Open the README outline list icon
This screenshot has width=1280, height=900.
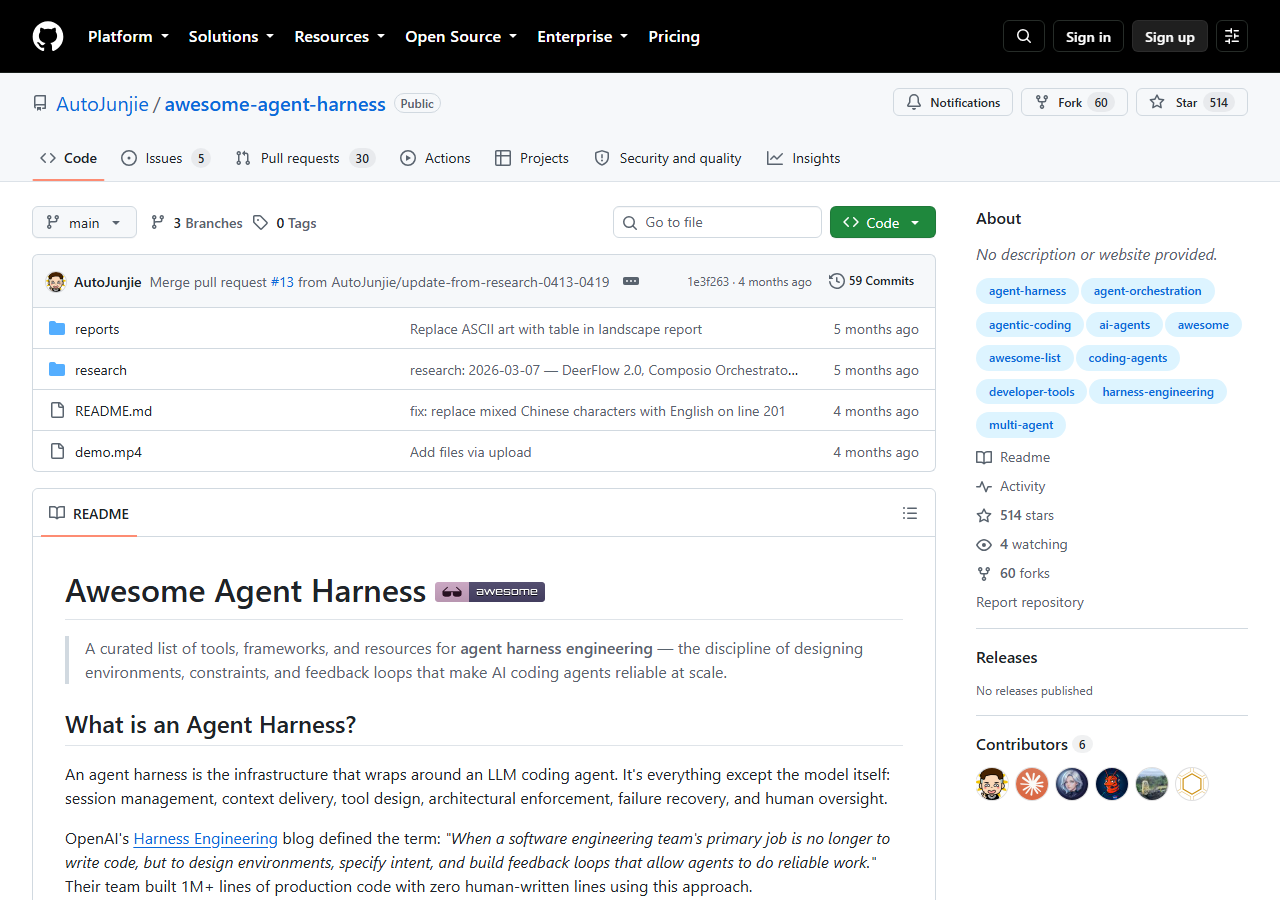coord(910,513)
